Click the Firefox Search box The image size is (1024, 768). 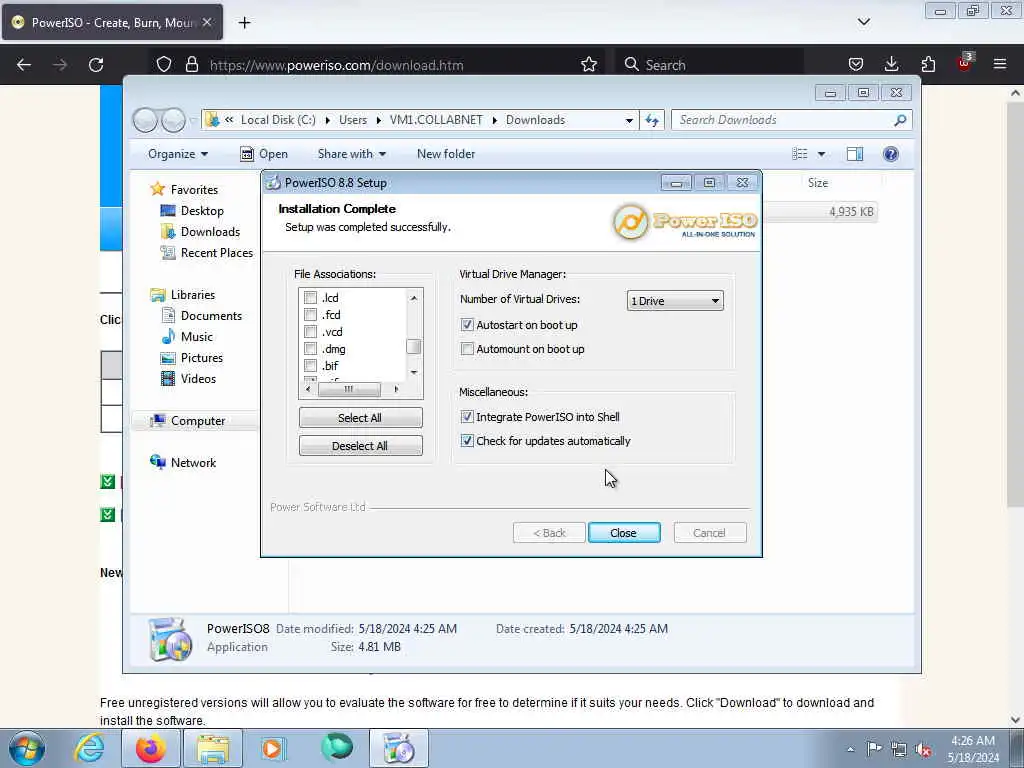(709, 65)
